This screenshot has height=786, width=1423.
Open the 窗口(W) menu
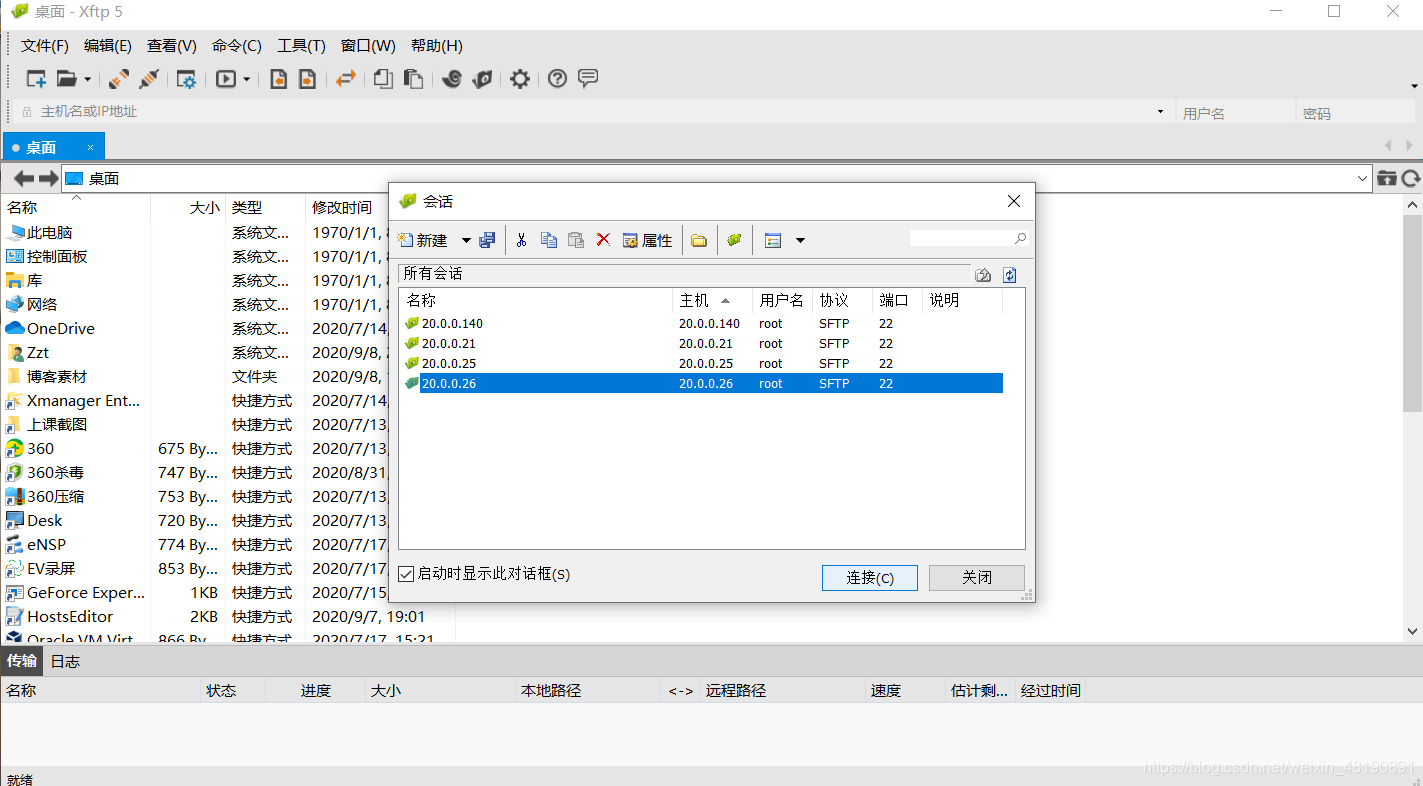coord(368,46)
